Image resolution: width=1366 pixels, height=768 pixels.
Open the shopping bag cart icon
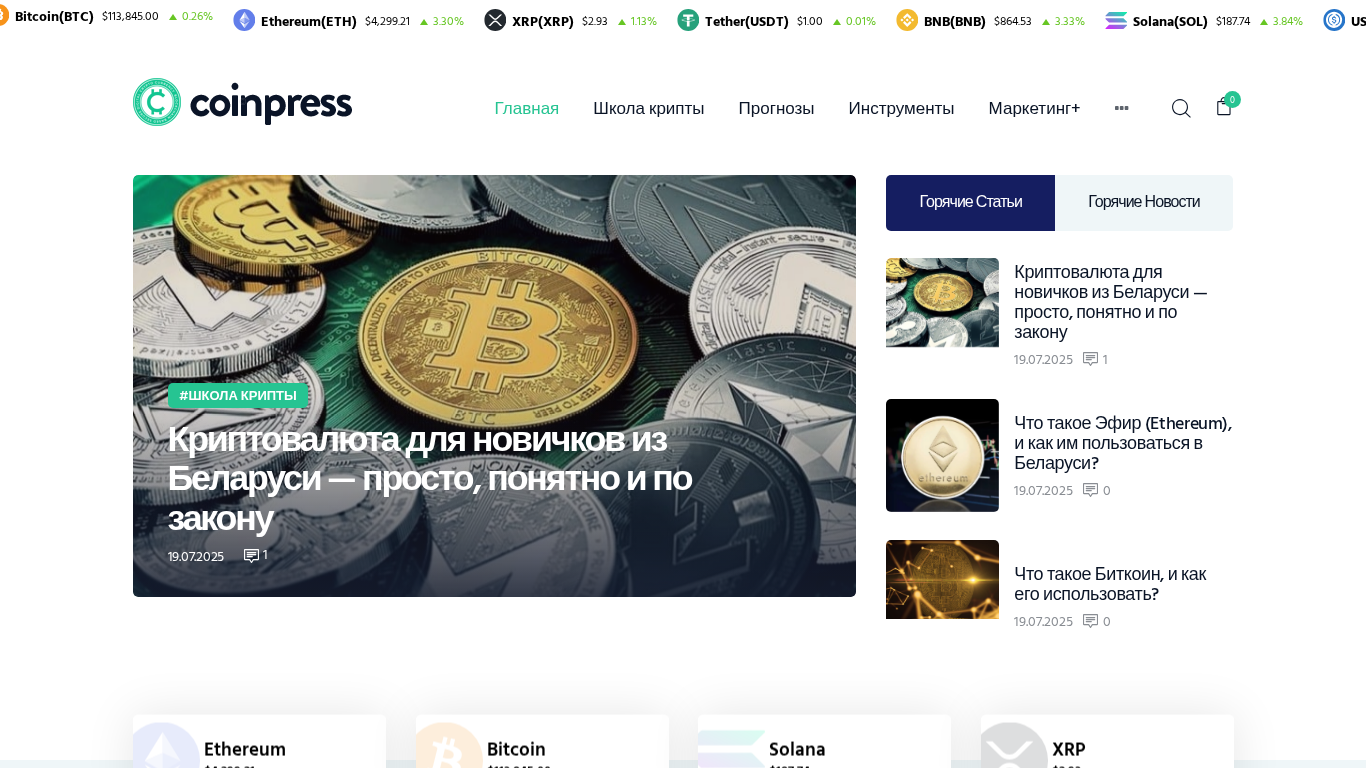tap(1224, 107)
